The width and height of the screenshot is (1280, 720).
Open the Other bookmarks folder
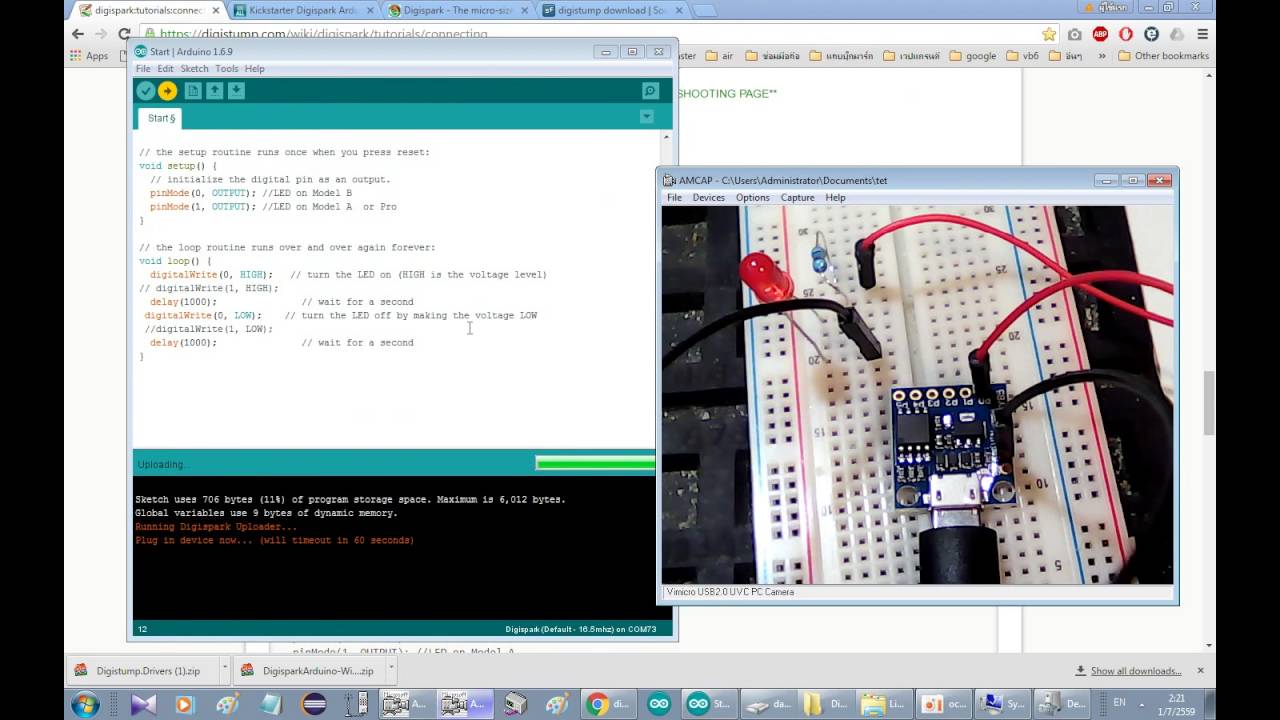1164,56
